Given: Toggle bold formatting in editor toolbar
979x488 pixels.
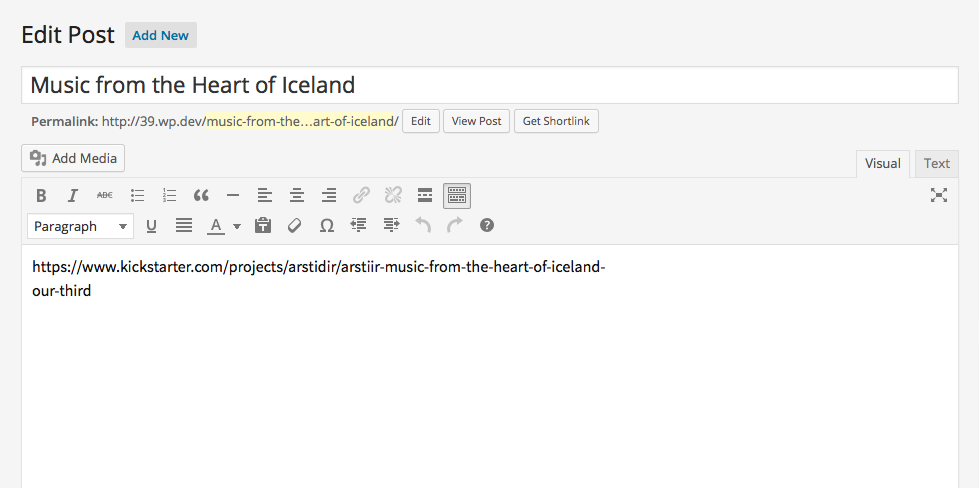Looking at the screenshot, I should (x=41, y=196).
